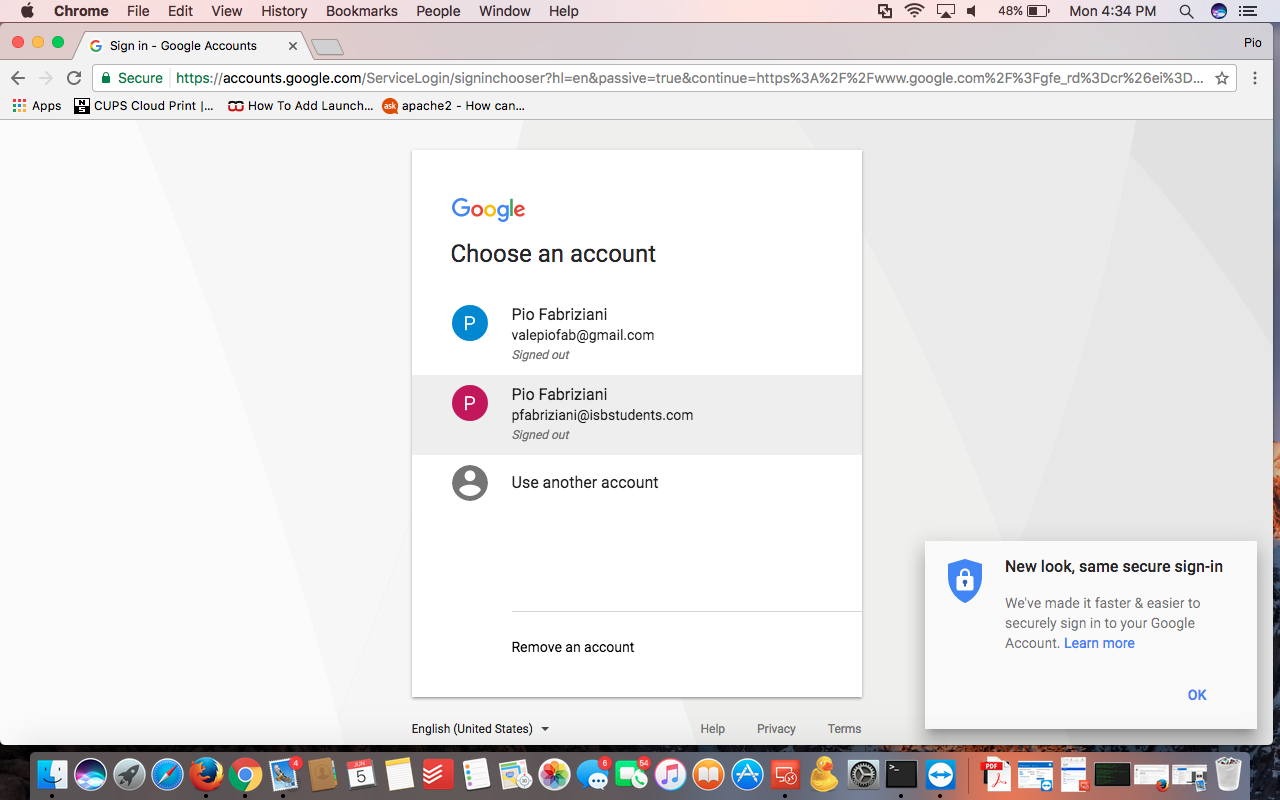
Task: Close the Sign in - Google Accounts tab
Action: (x=293, y=46)
